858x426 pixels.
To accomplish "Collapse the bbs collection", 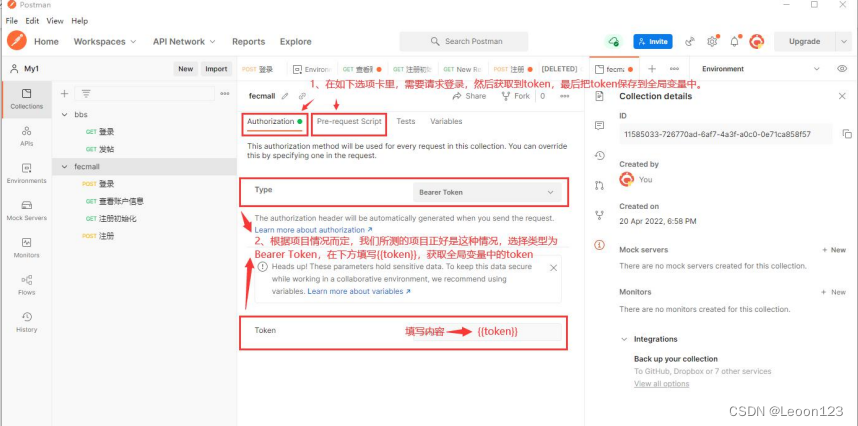I will click(x=65, y=114).
